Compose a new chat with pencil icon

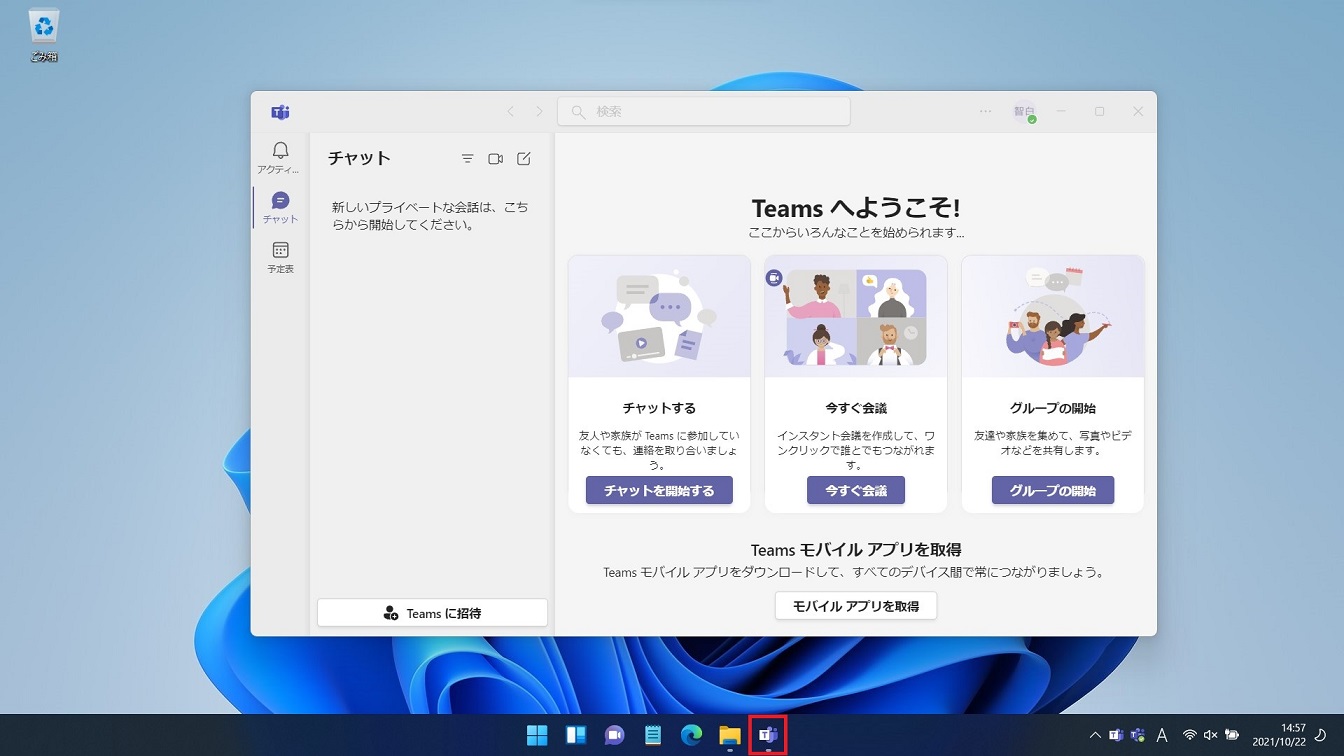pyautogui.click(x=524, y=159)
